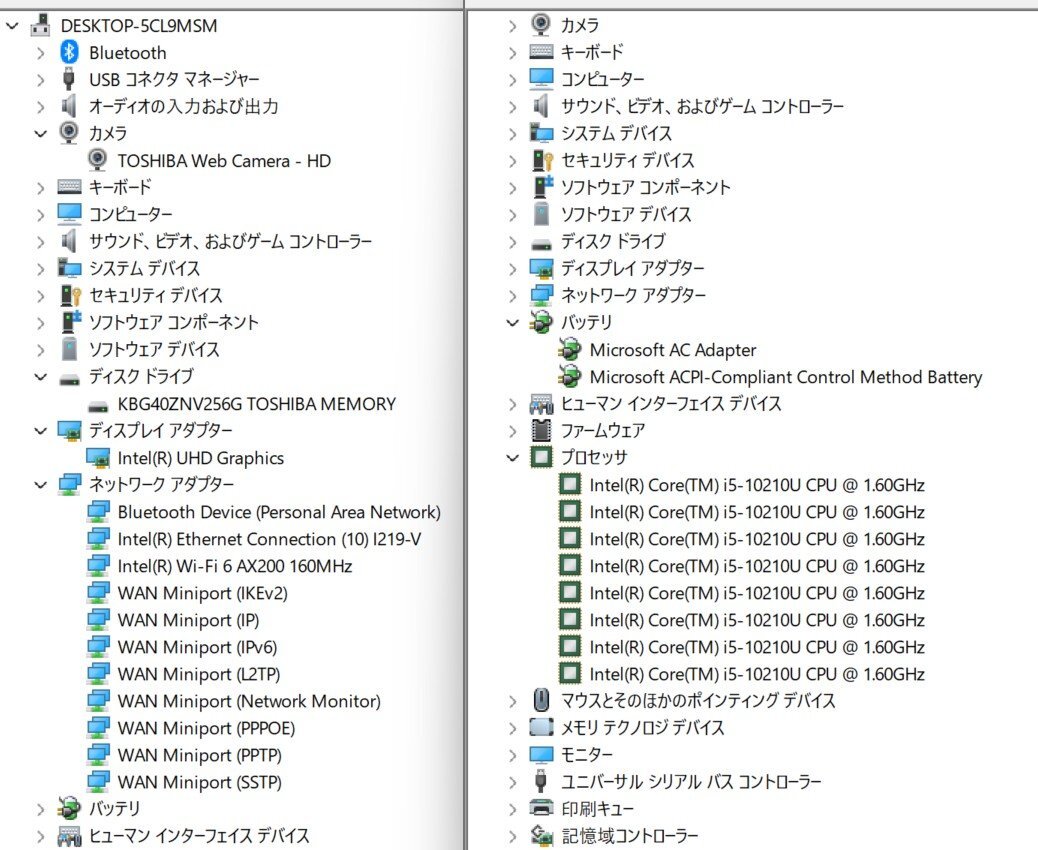Click the Intel(R) Wi-Fi 6 AX200 adapter icon

96,566
